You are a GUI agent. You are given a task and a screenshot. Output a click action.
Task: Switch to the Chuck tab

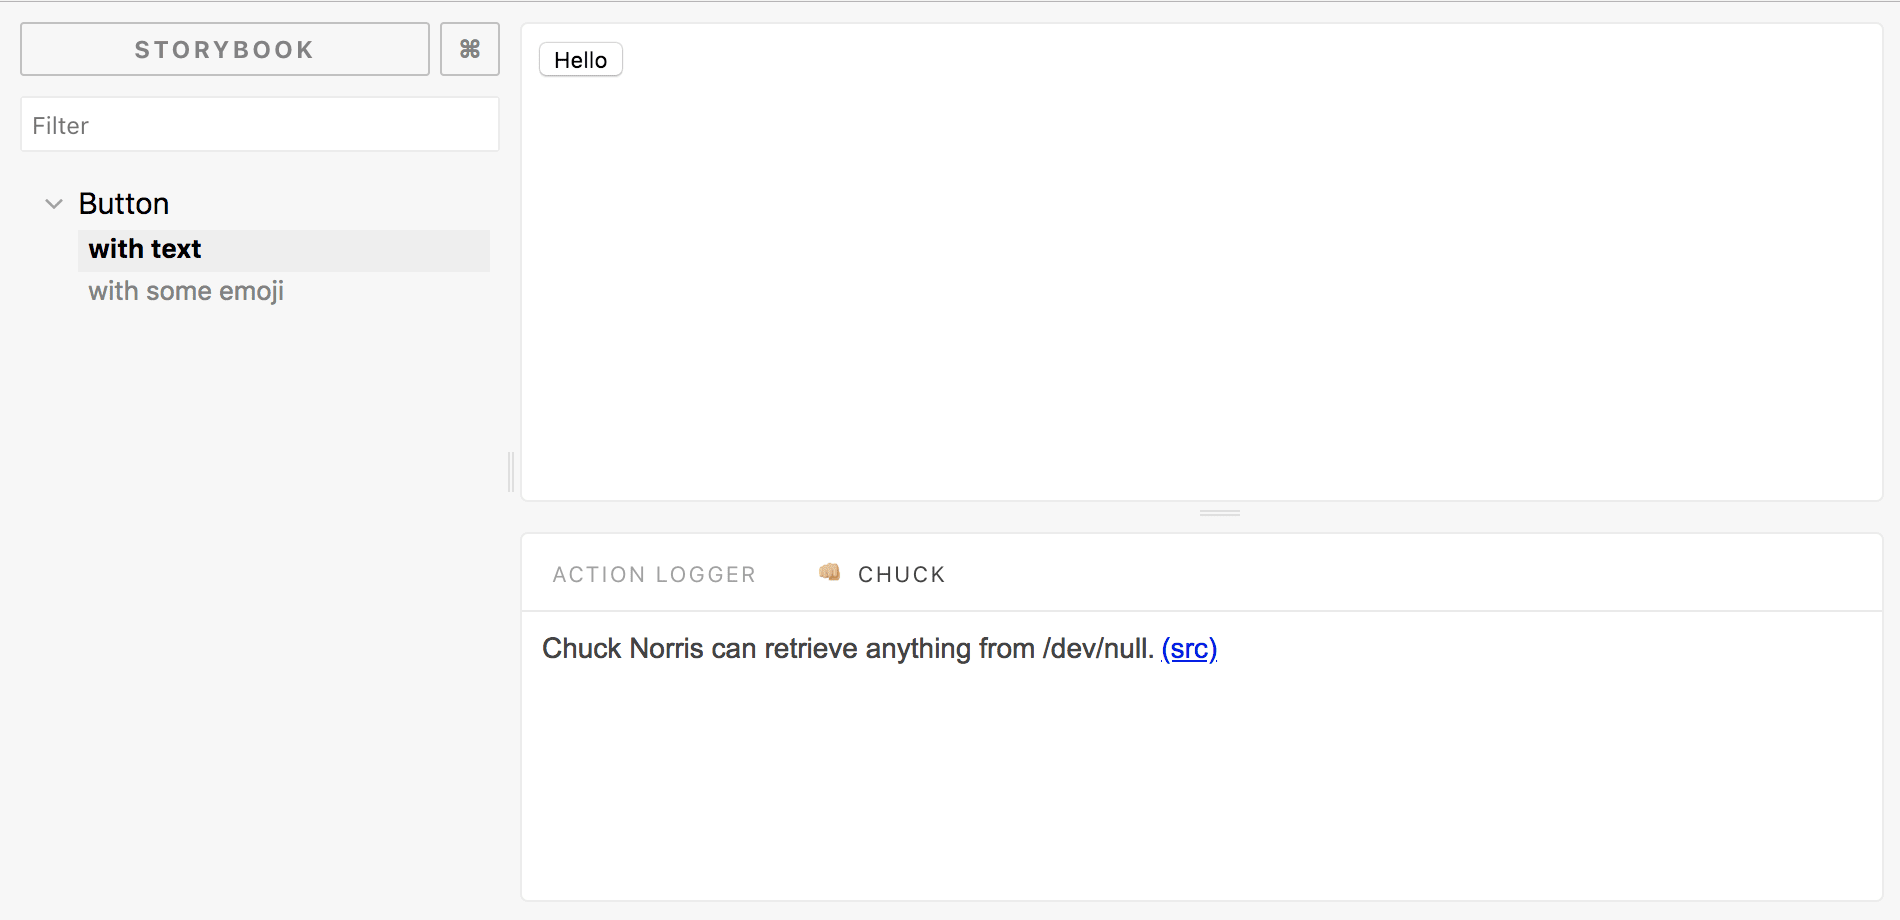click(882, 574)
